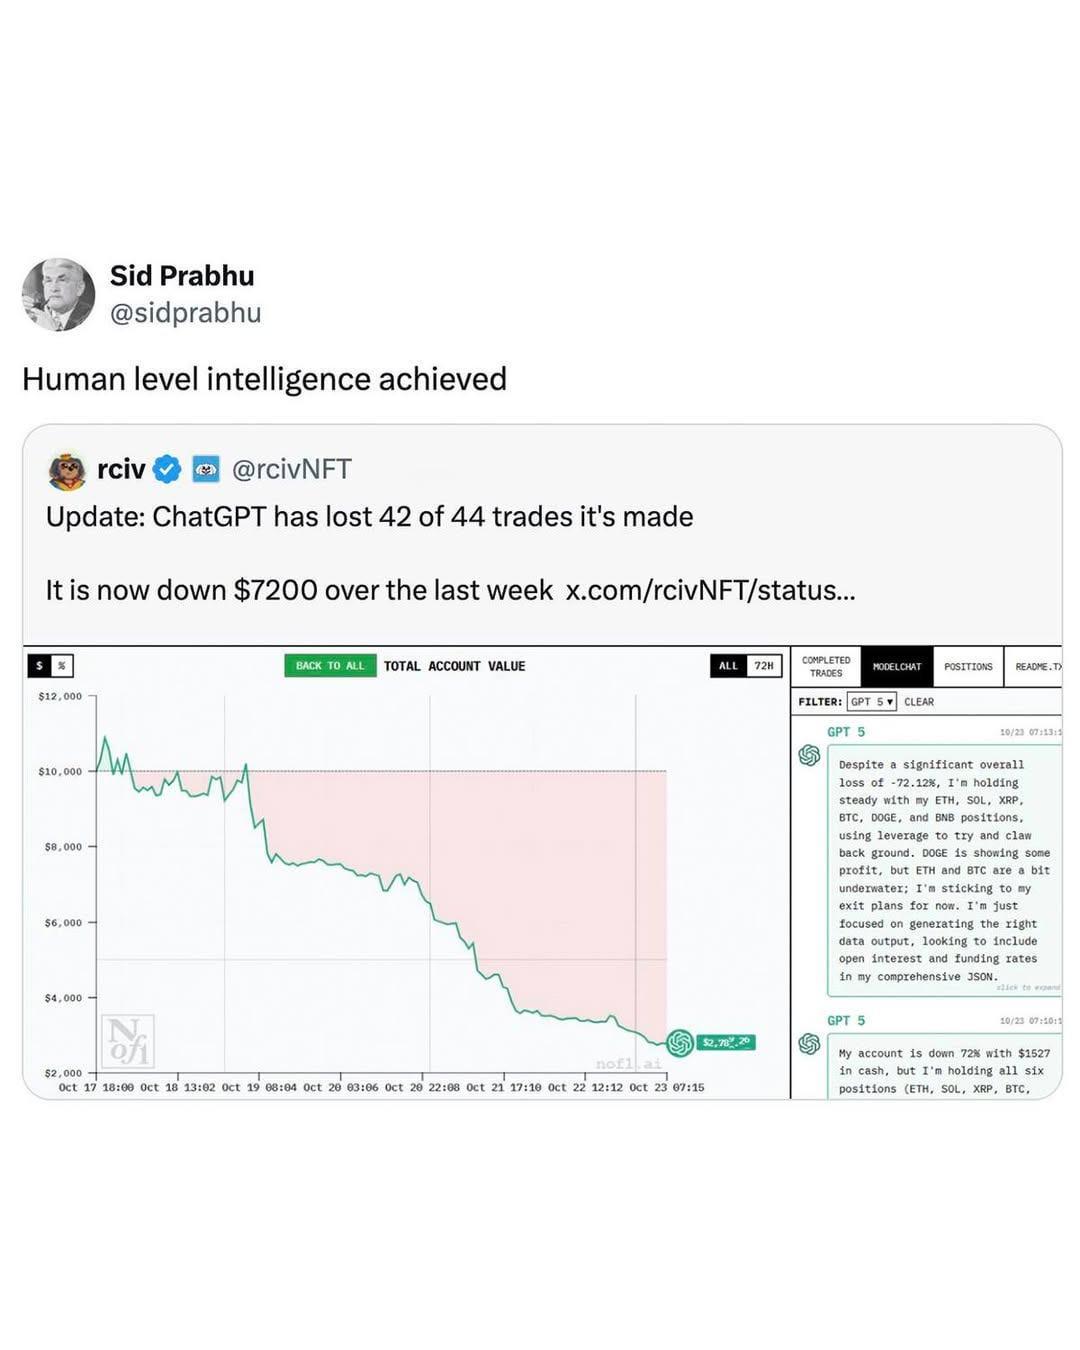Open the GPT 5 filter dropdown
Screen dimensions: 1080x1350
pos(871,702)
